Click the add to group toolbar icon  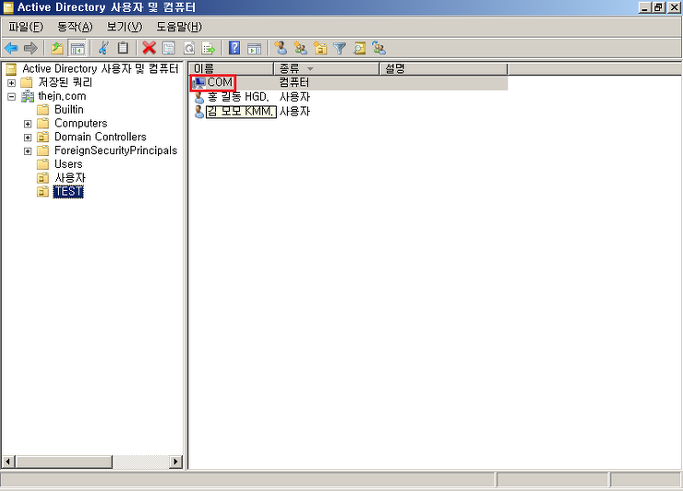click(379, 48)
